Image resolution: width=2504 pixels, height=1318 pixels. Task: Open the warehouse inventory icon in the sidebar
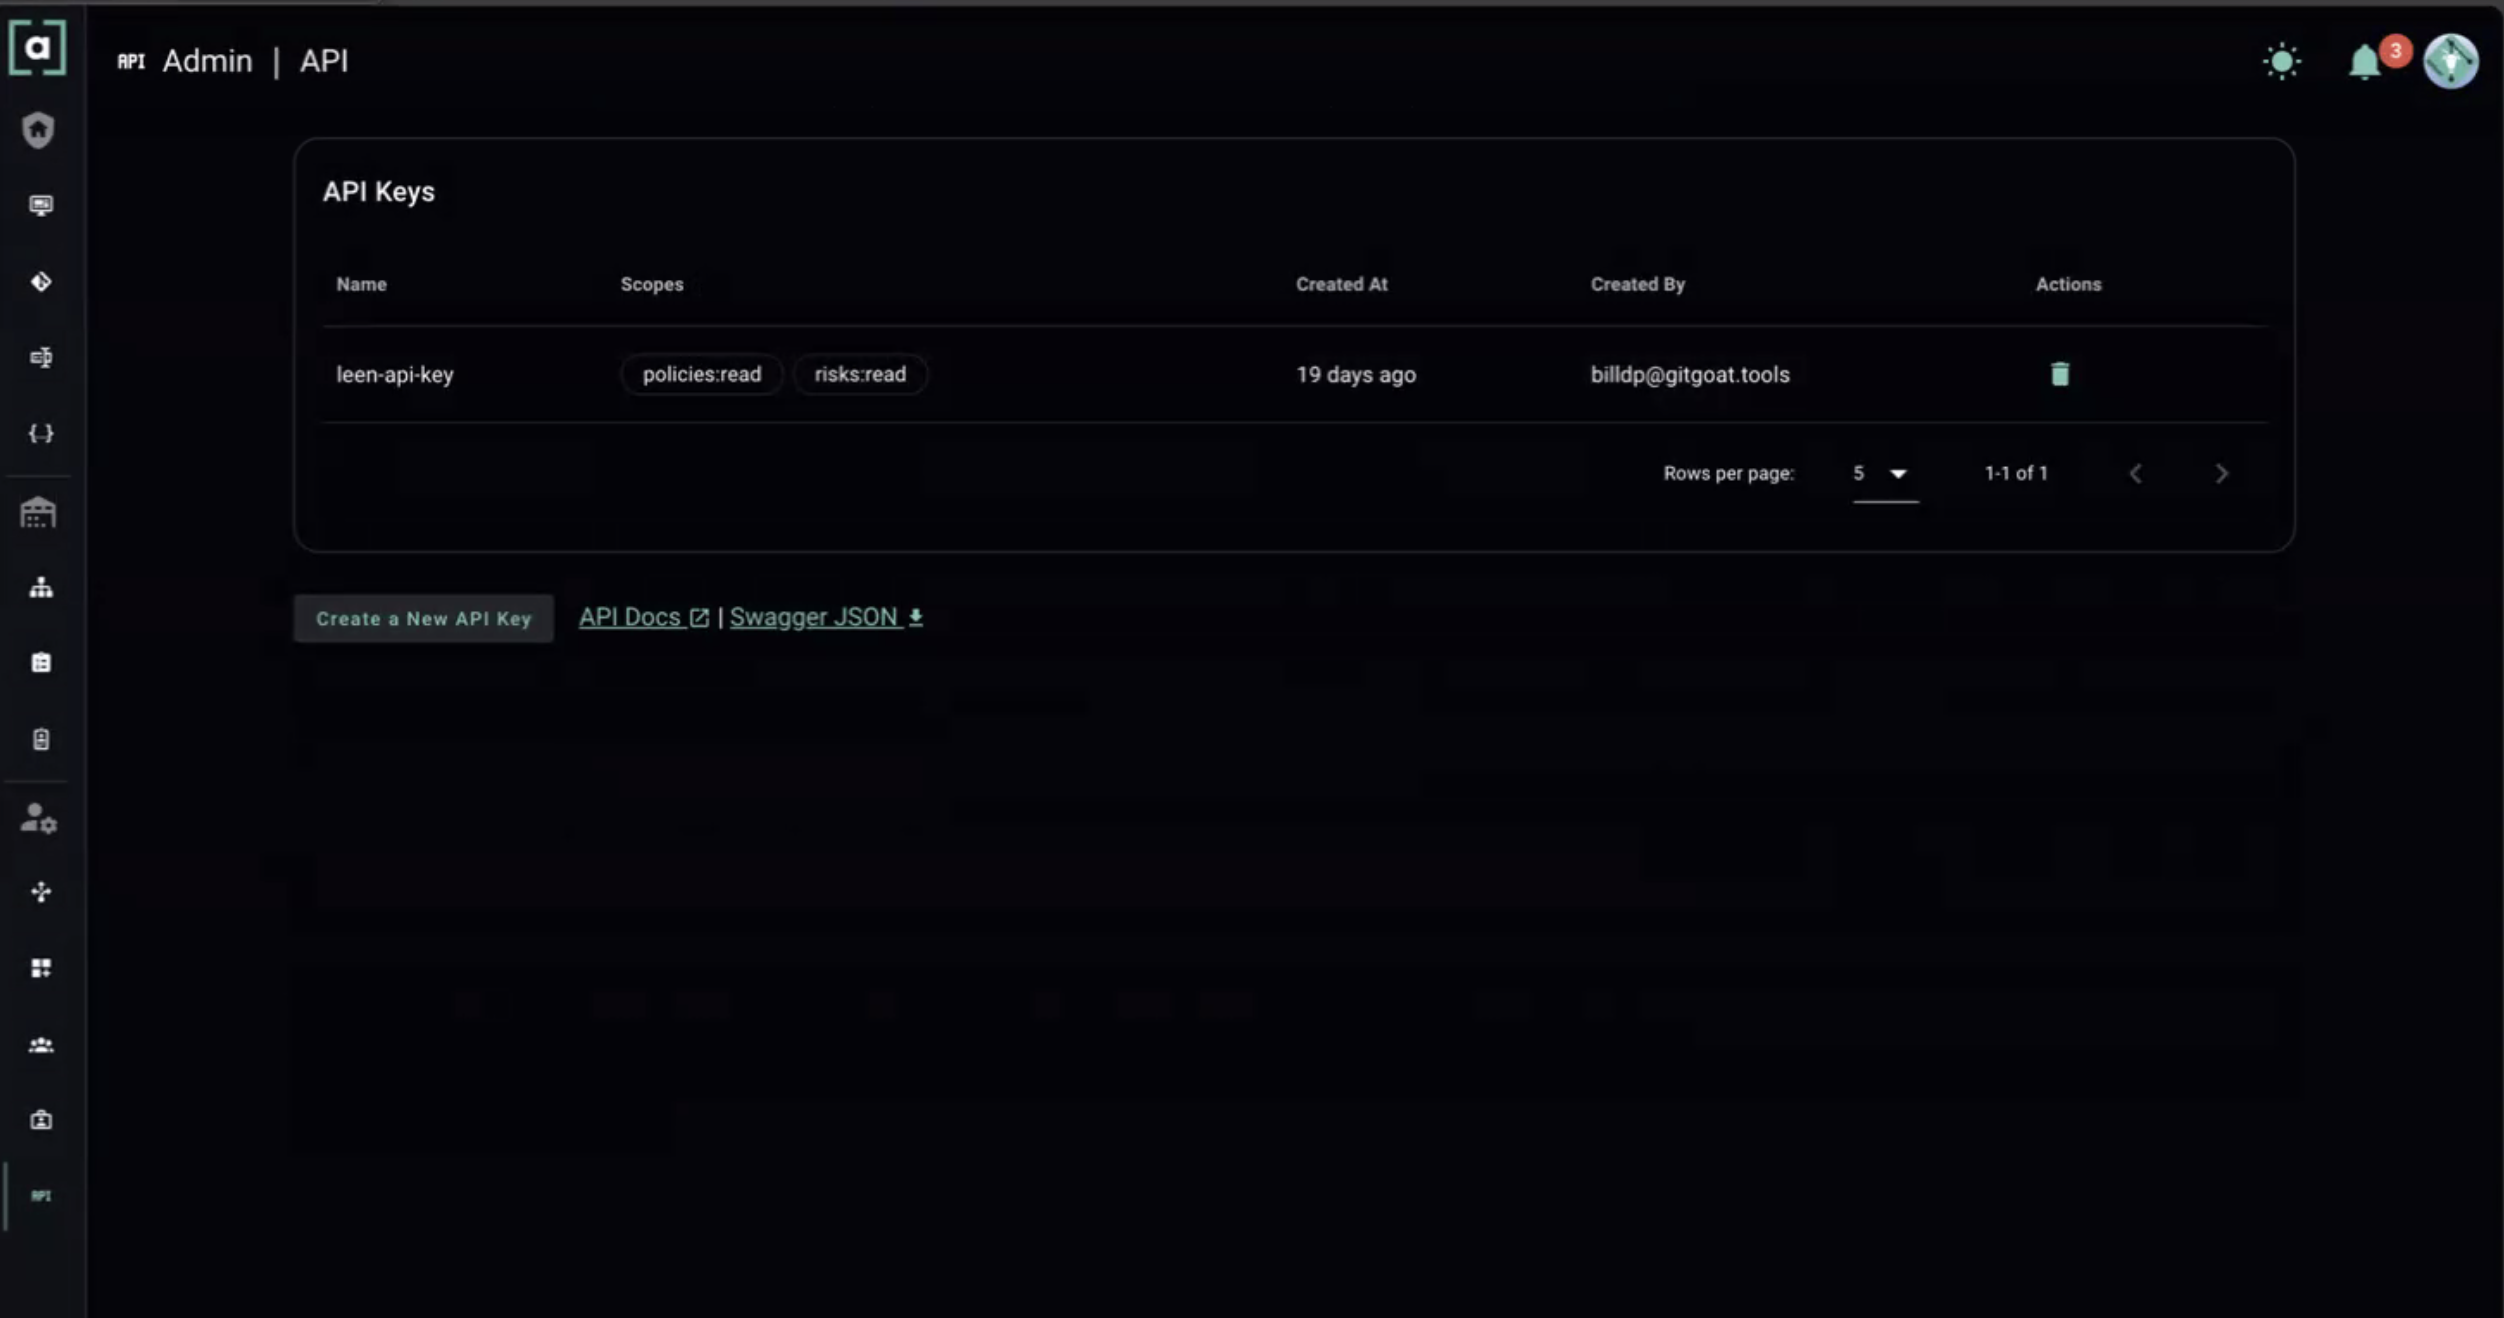pyautogui.click(x=38, y=513)
